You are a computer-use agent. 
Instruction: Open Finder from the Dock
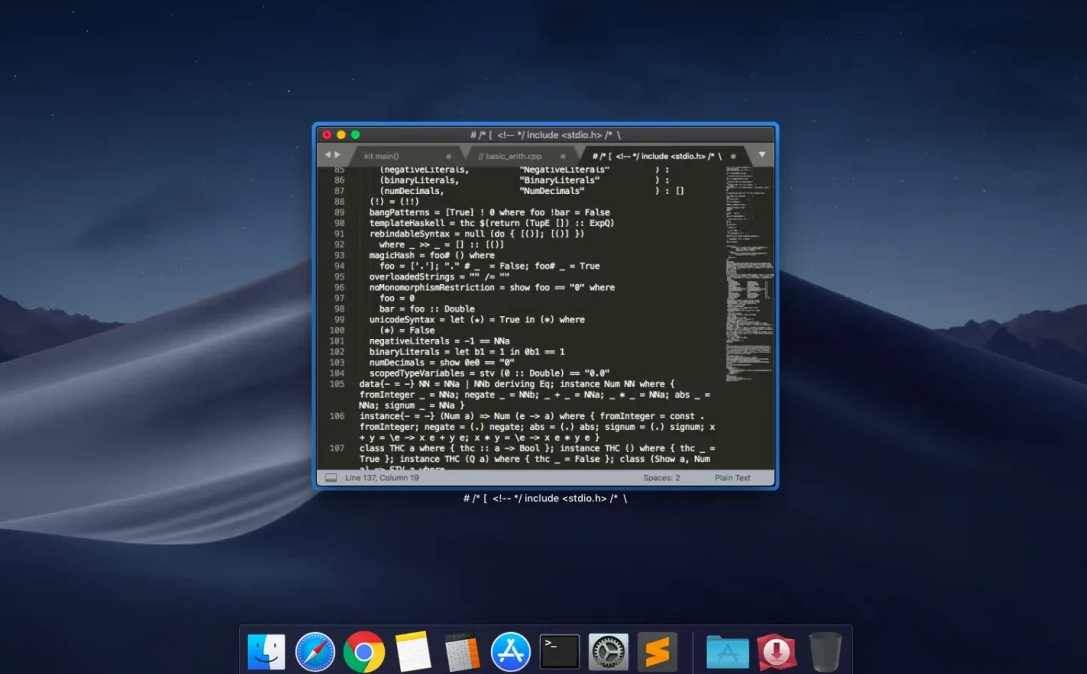pos(266,651)
